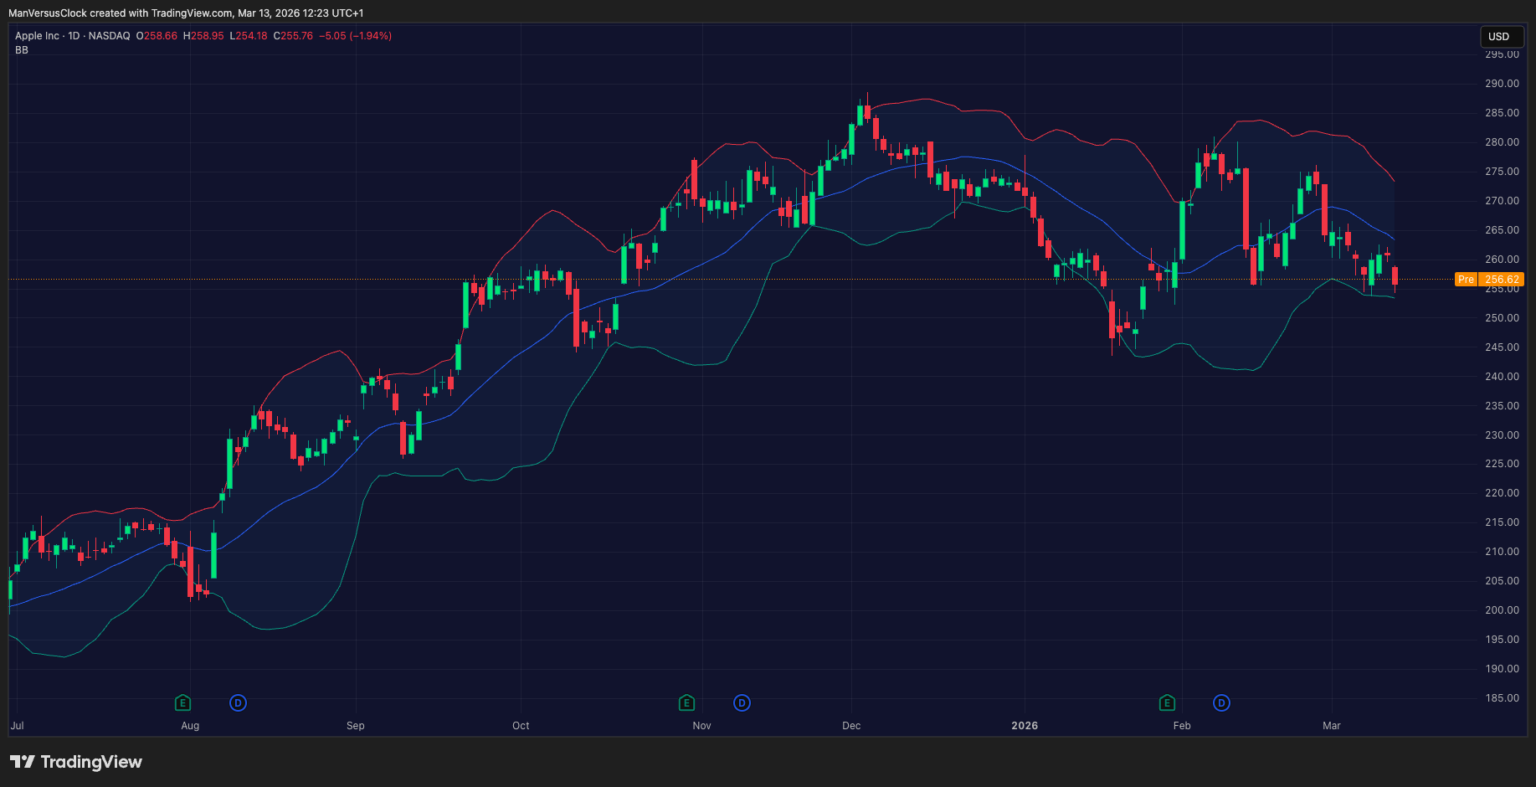Select the green earnings icon near November
Image resolution: width=1536 pixels, height=787 pixels.
point(686,703)
